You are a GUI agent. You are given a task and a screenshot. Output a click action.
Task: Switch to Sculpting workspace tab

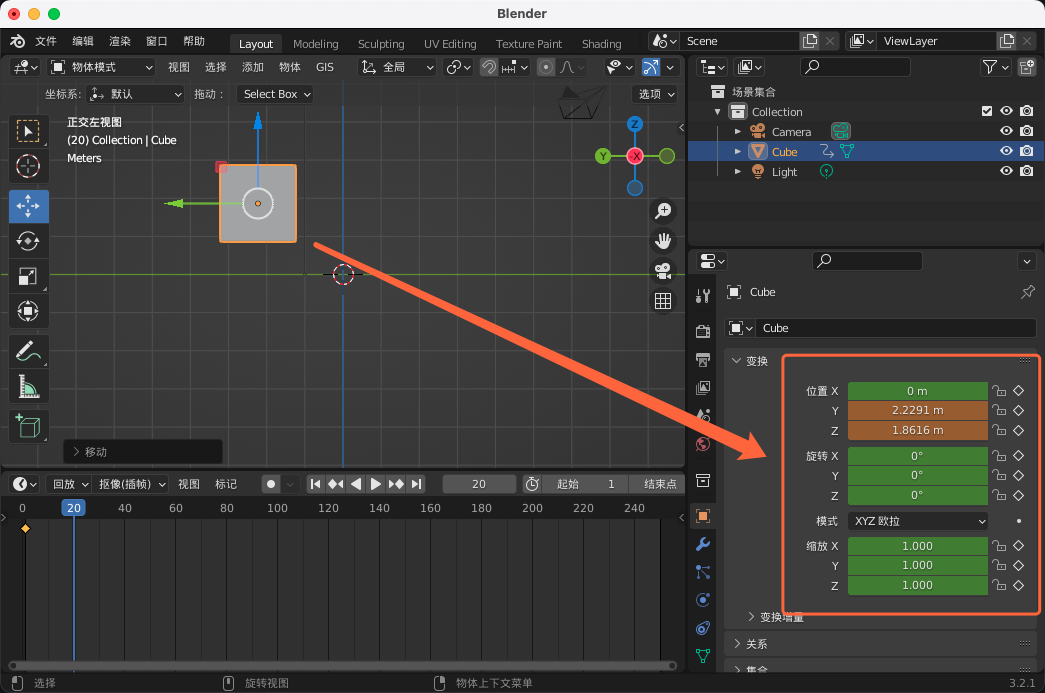(x=381, y=44)
